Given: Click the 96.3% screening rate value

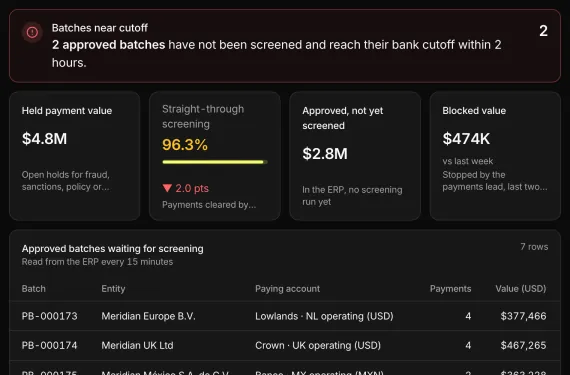Looking at the screenshot, I should click(185, 145).
